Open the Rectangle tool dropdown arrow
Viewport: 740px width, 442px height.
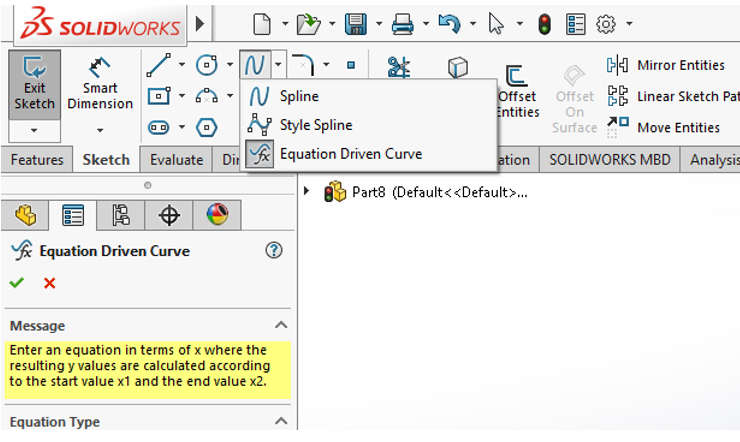pos(182,96)
